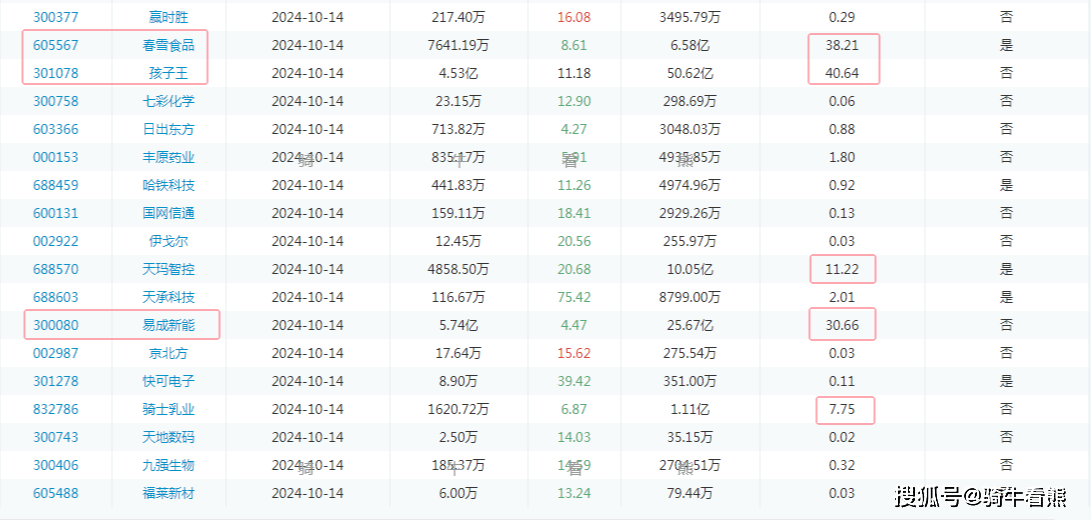Click the red 15.62 price in 京北方 row
Image resolution: width=1091 pixels, height=520 pixels.
point(574,353)
